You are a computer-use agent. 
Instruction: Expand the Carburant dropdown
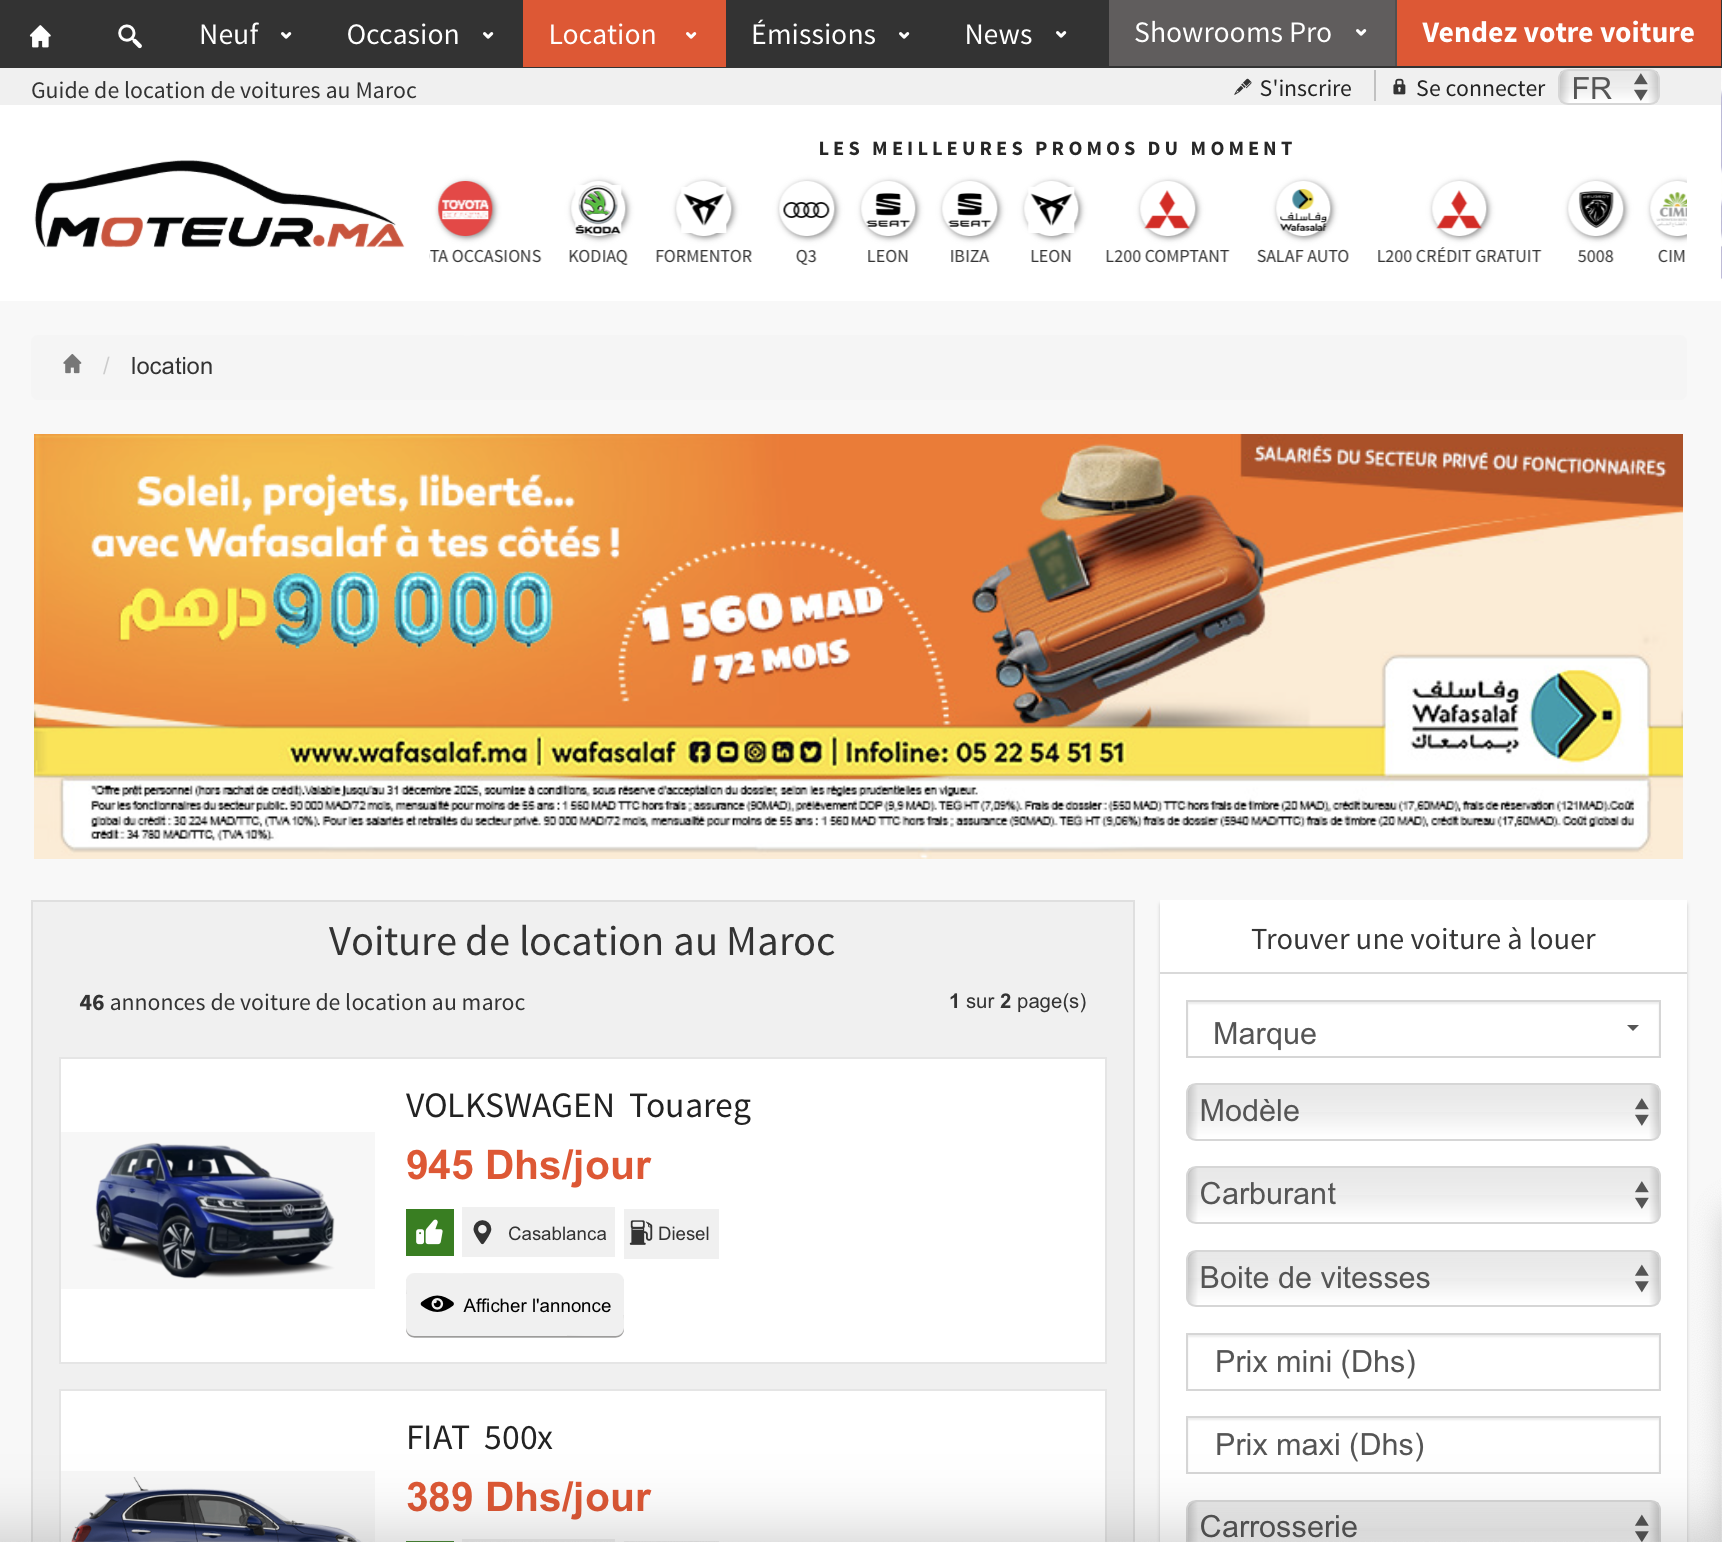tap(1423, 1195)
